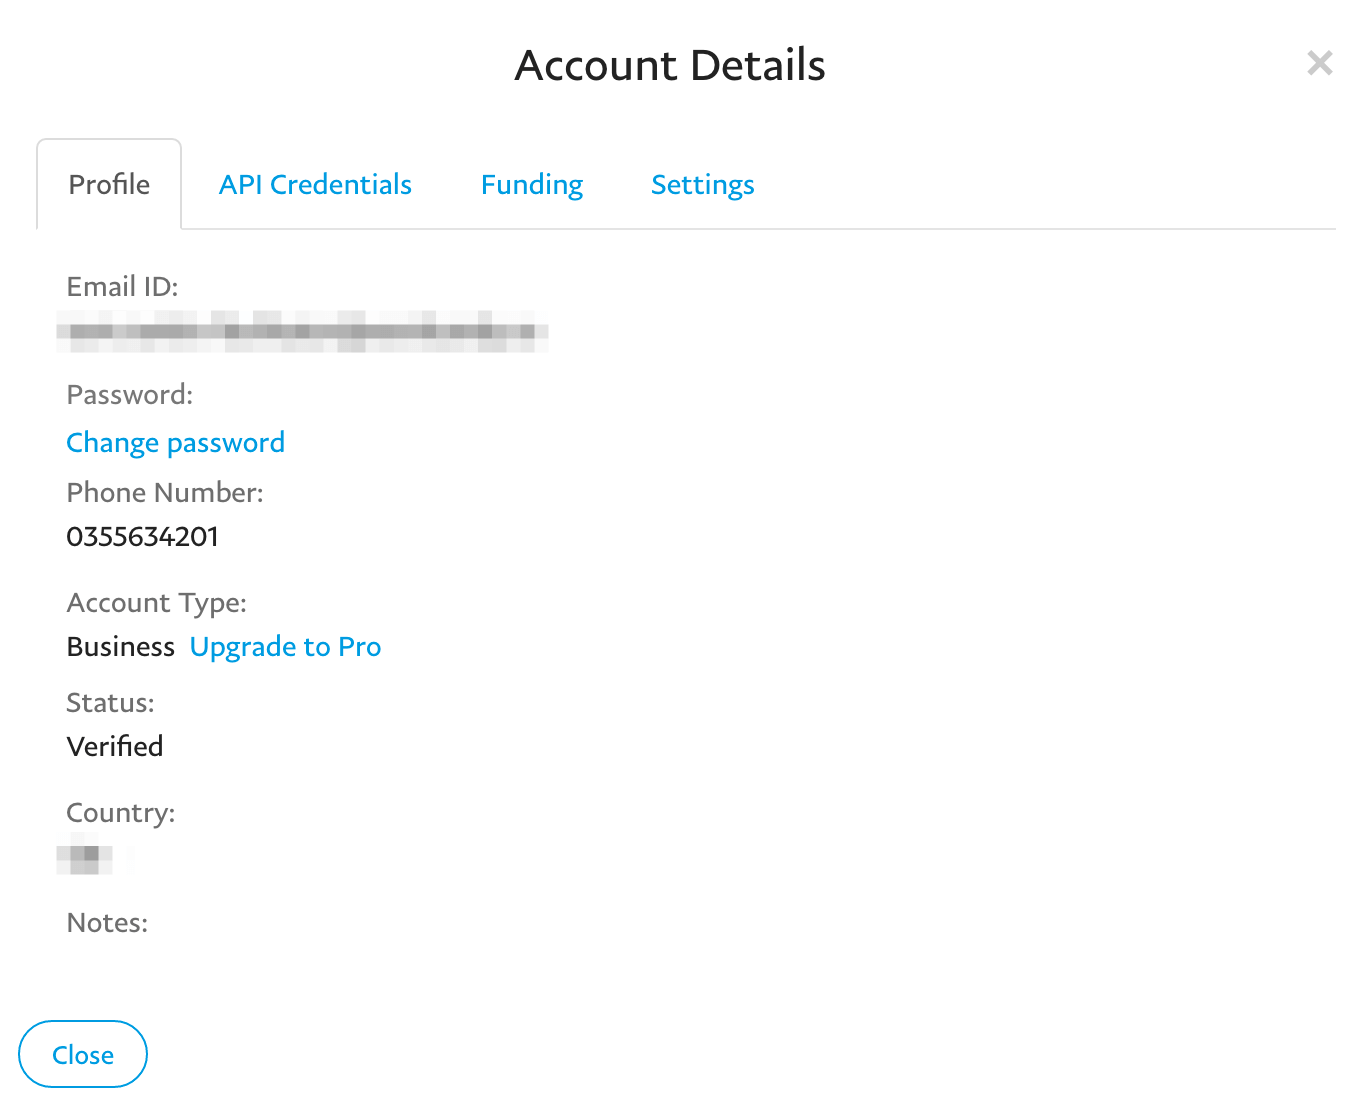Switch to the Profile tab
This screenshot has height=1100, width=1350.
coord(109,185)
